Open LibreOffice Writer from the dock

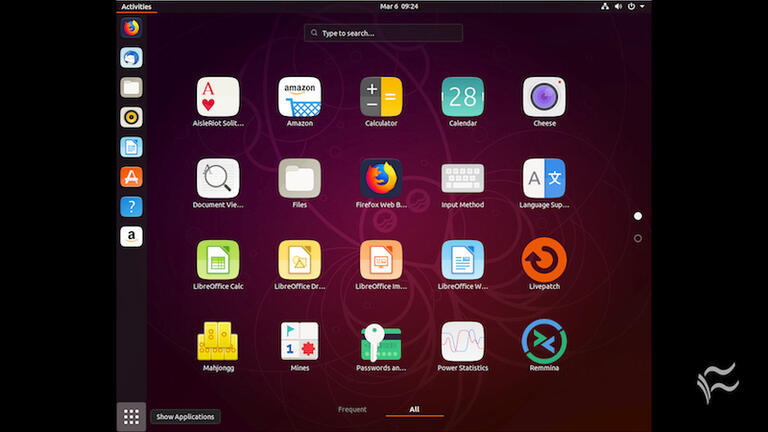[x=131, y=147]
